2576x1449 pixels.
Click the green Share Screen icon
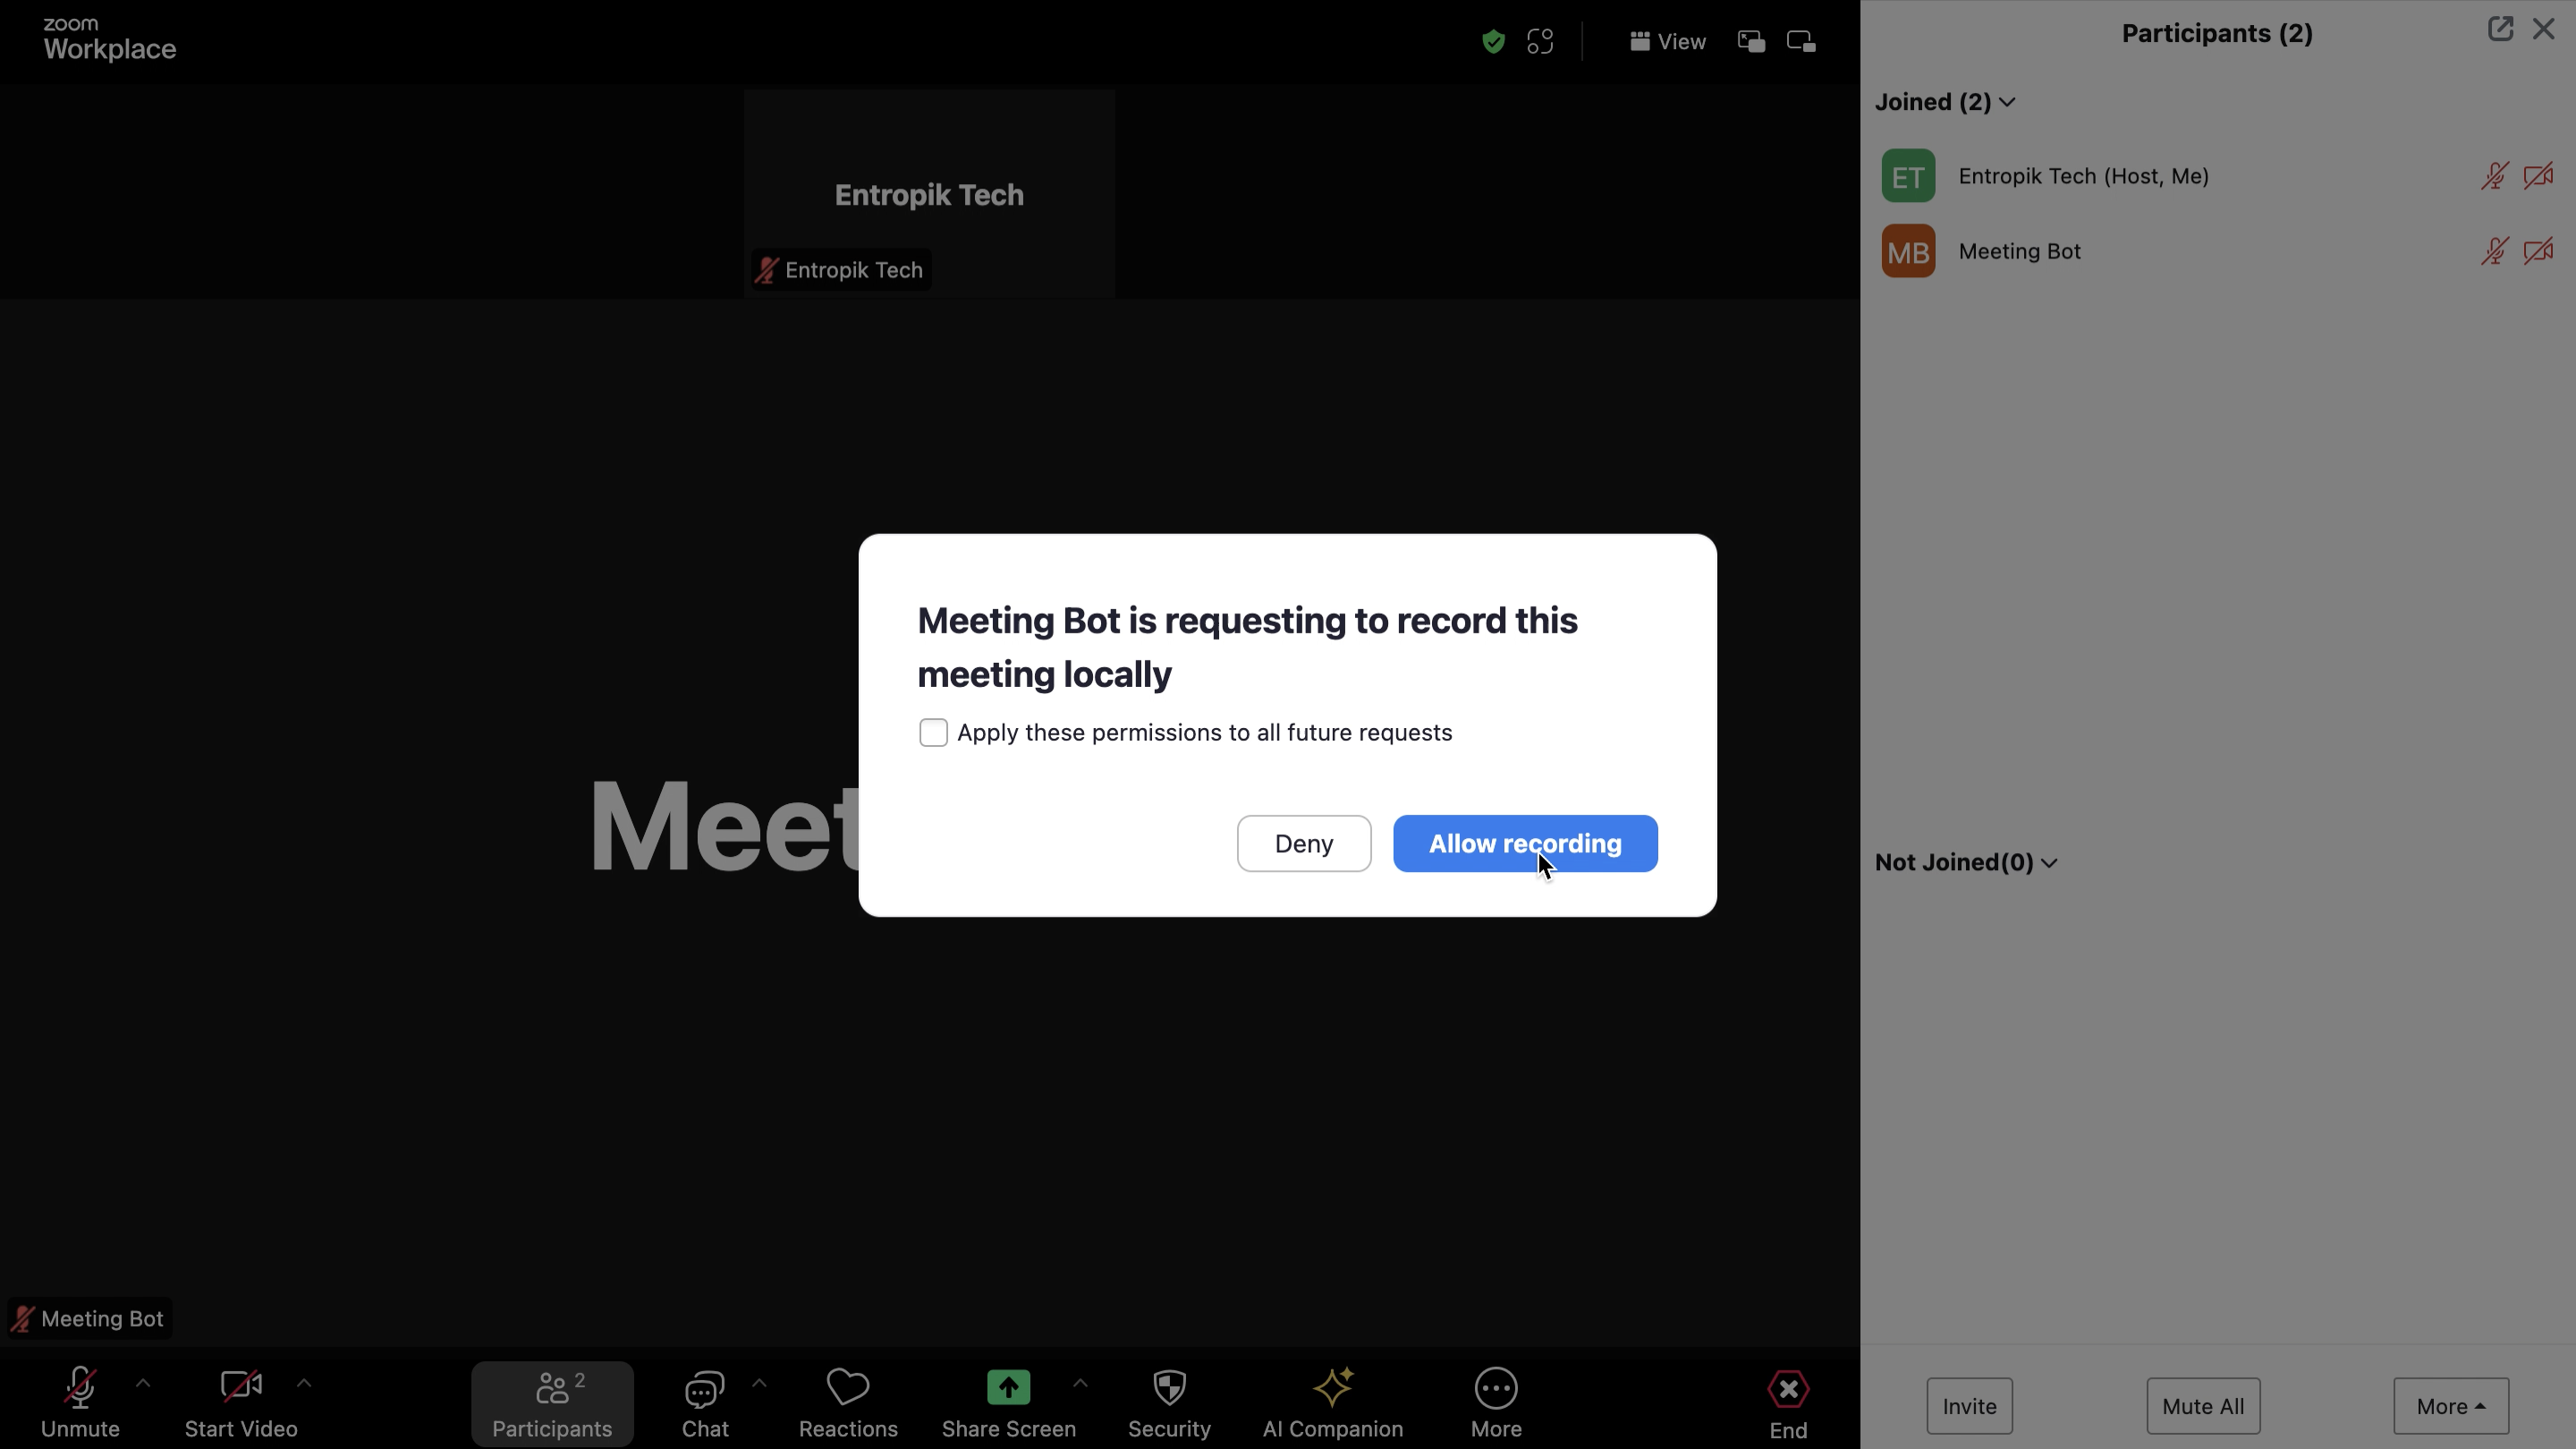click(x=1008, y=1388)
